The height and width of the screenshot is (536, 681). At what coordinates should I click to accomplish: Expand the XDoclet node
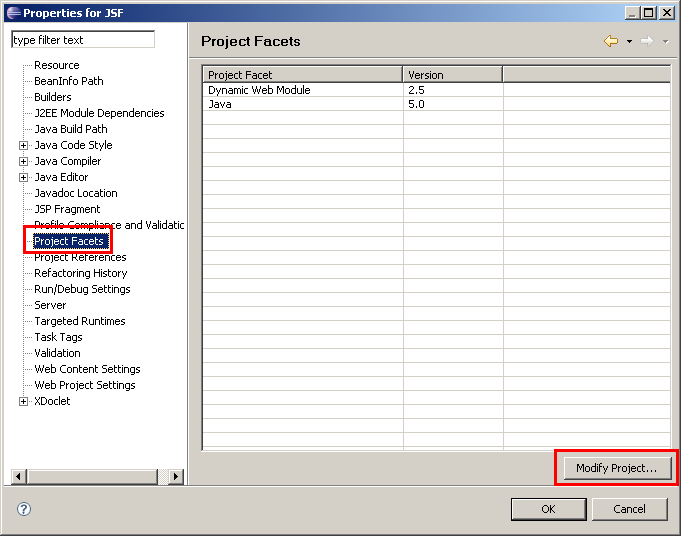23,401
